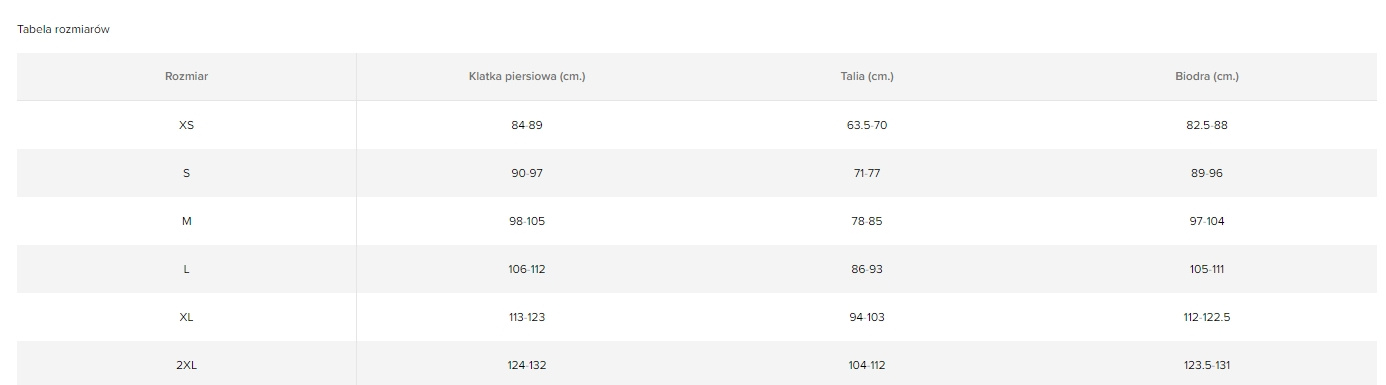Screen dimensions: 1386x385
Task: Click the hip value 123.5-131
Action: 1207,365
